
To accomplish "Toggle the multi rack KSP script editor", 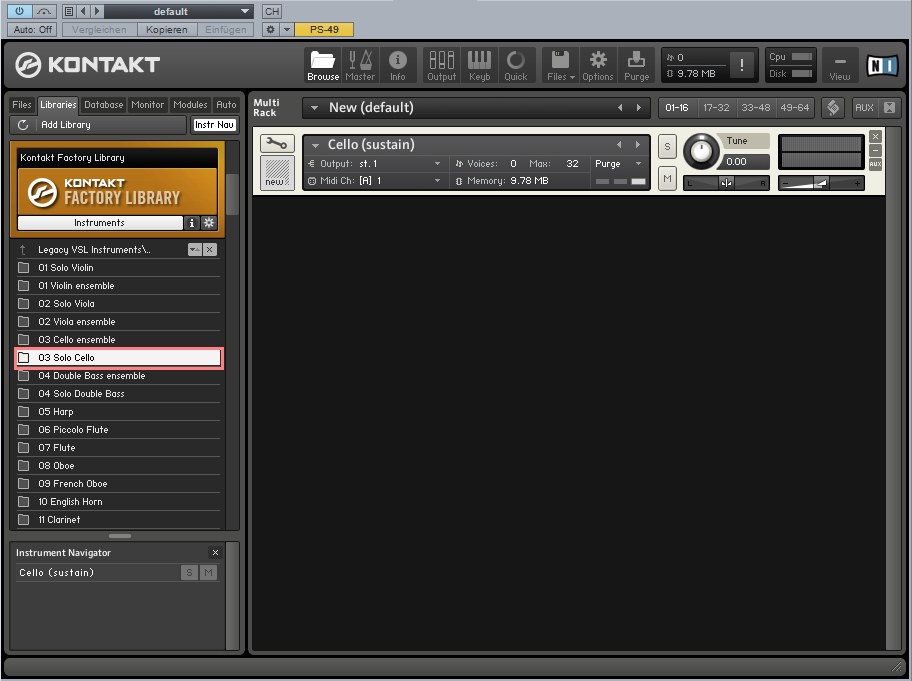I will pos(833,108).
